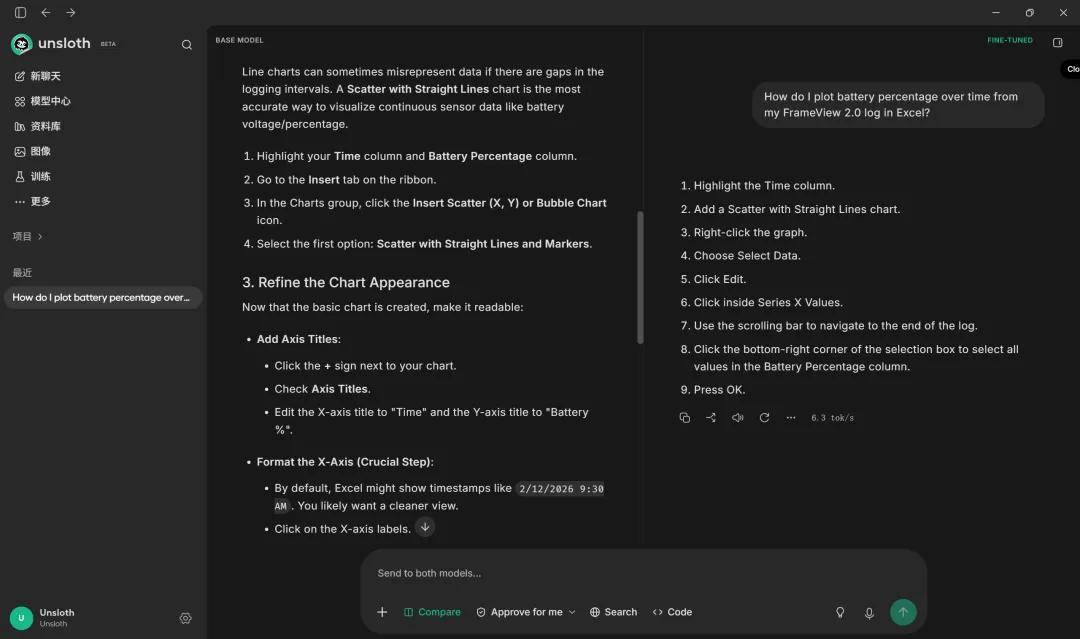Open search with the magnifier icon
The height and width of the screenshot is (639, 1080).
tap(187, 45)
